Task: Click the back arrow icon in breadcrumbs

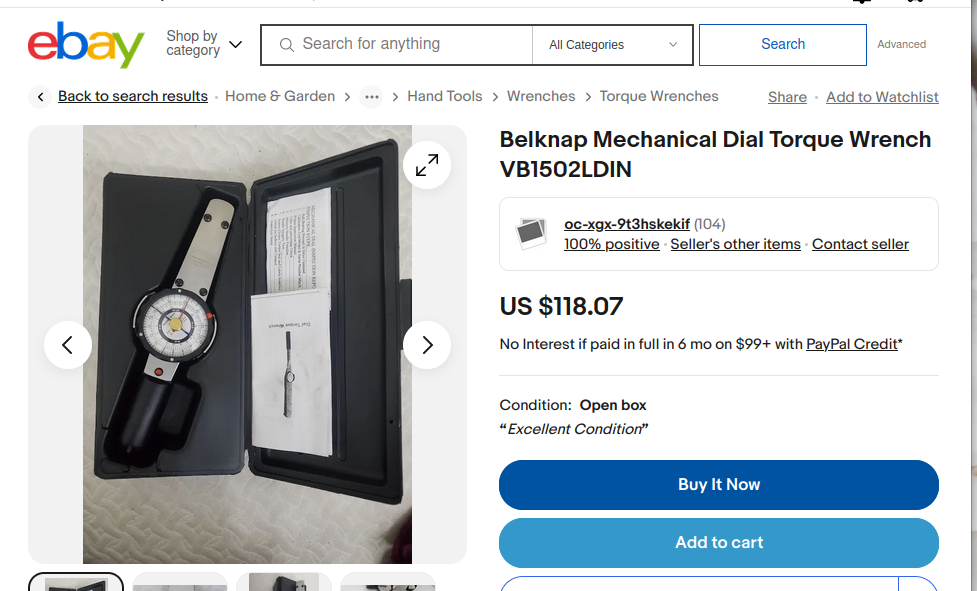Action: tap(40, 97)
